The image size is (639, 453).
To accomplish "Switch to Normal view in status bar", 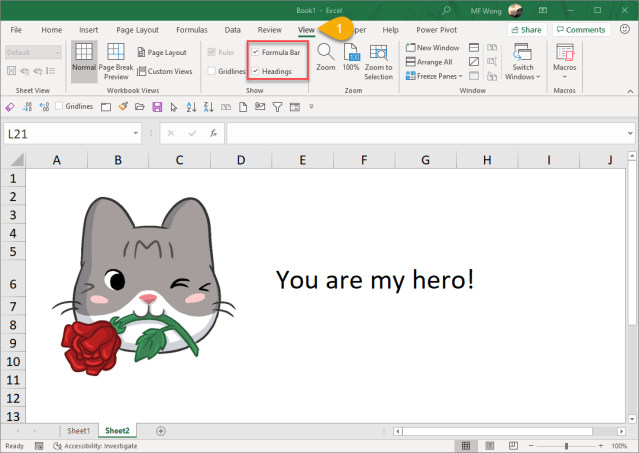I will (466, 446).
